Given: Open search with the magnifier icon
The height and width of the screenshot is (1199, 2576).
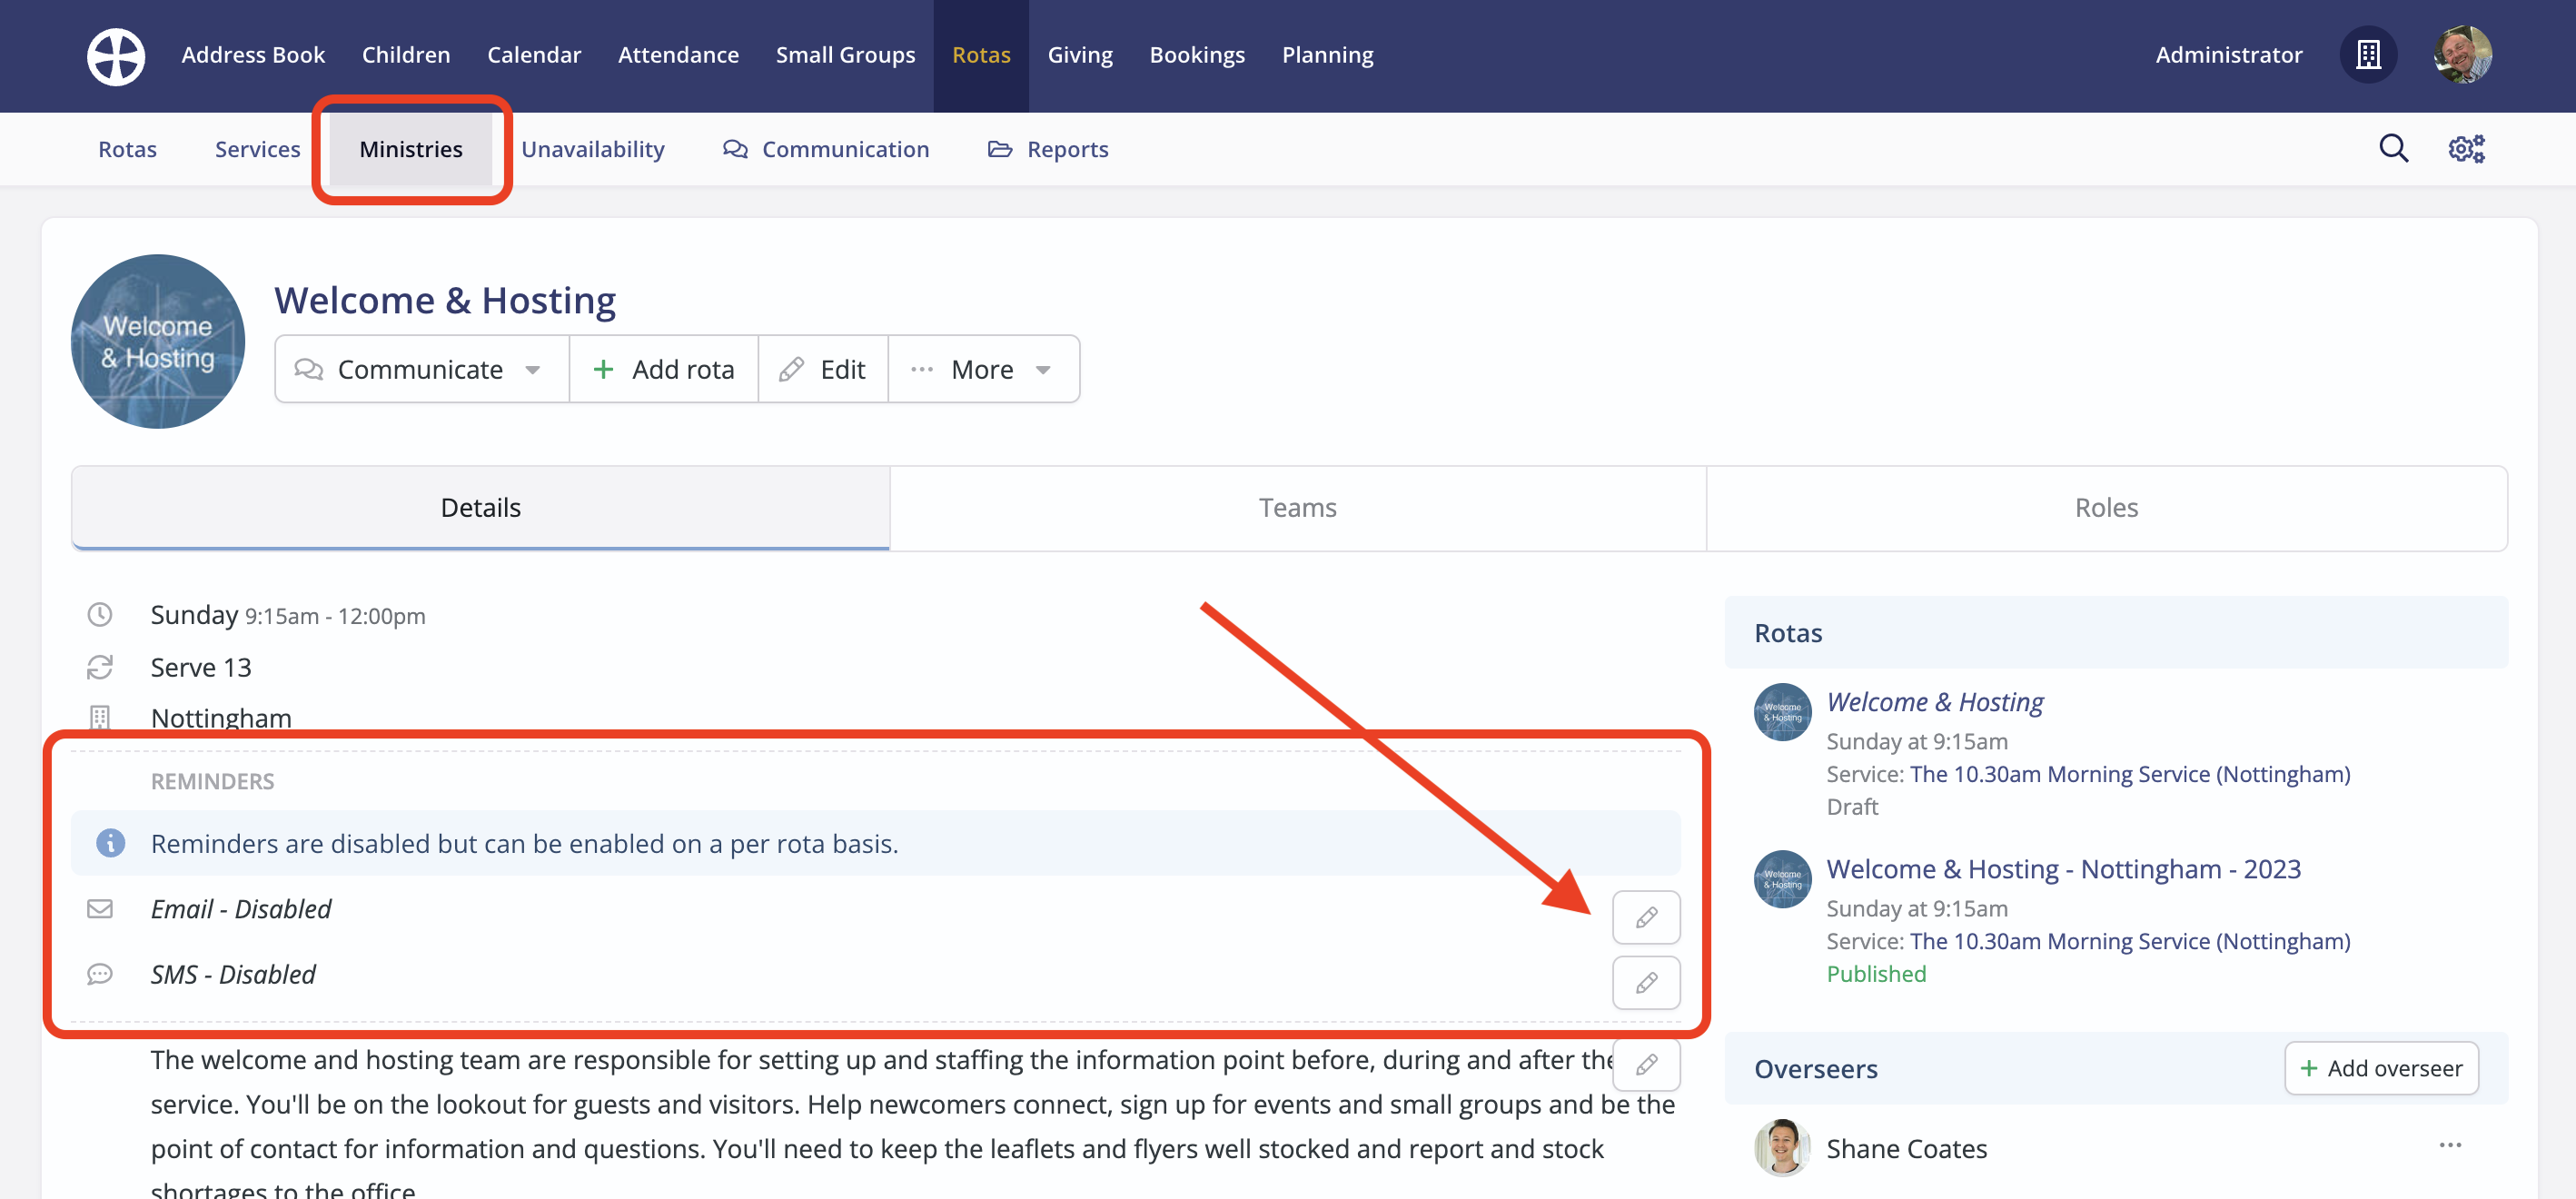Looking at the screenshot, I should click(2393, 148).
